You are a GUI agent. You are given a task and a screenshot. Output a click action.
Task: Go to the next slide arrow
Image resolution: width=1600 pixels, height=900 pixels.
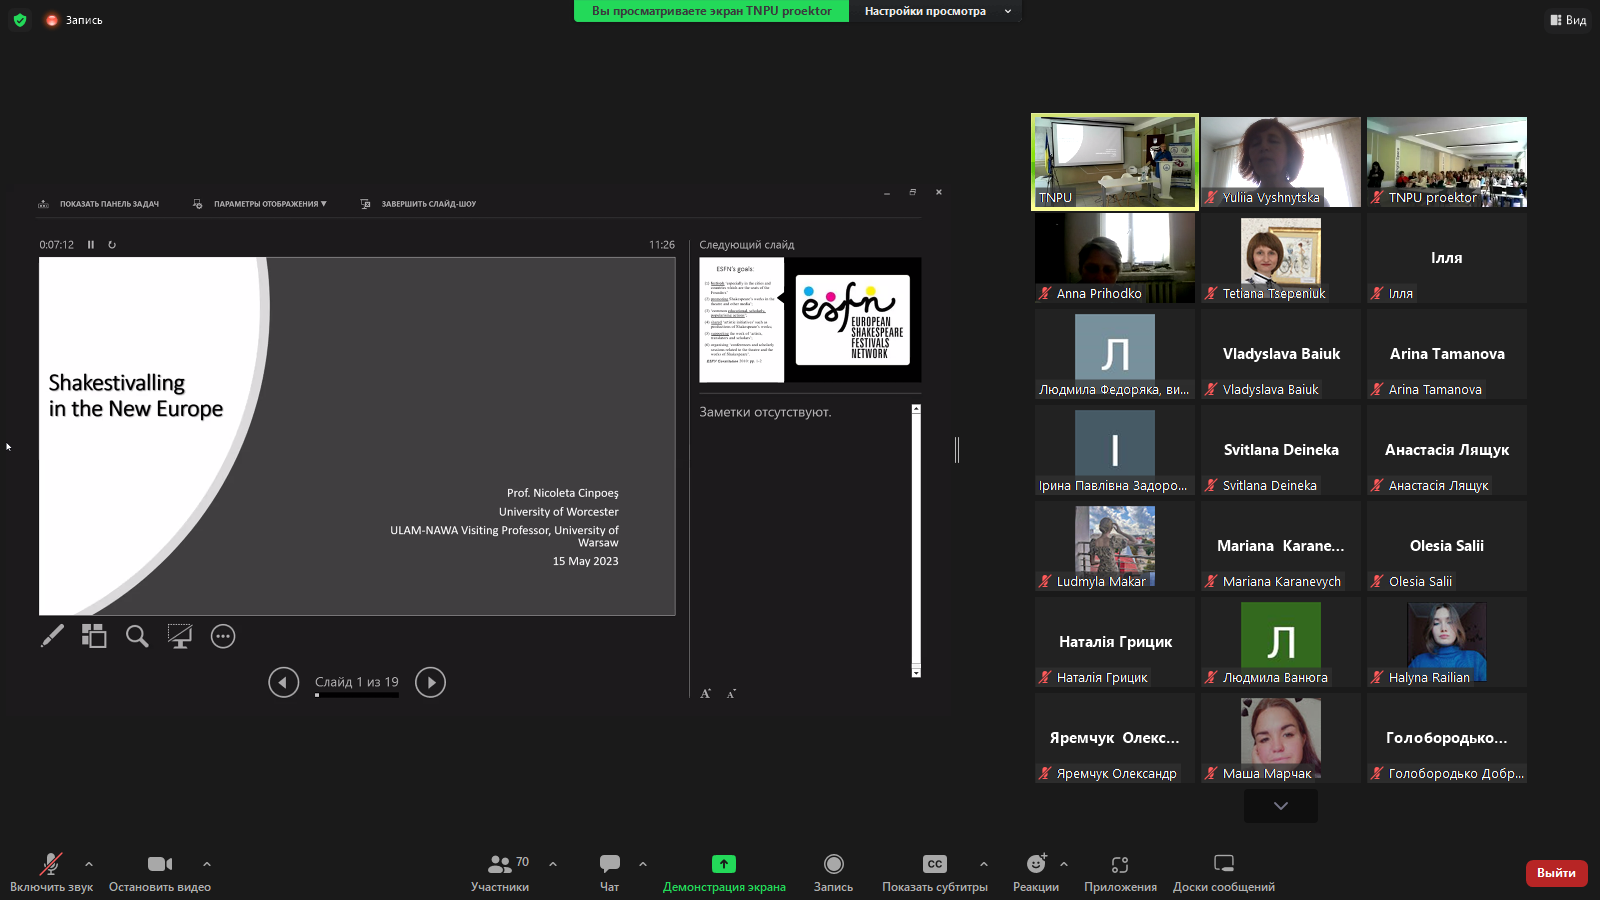430,682
